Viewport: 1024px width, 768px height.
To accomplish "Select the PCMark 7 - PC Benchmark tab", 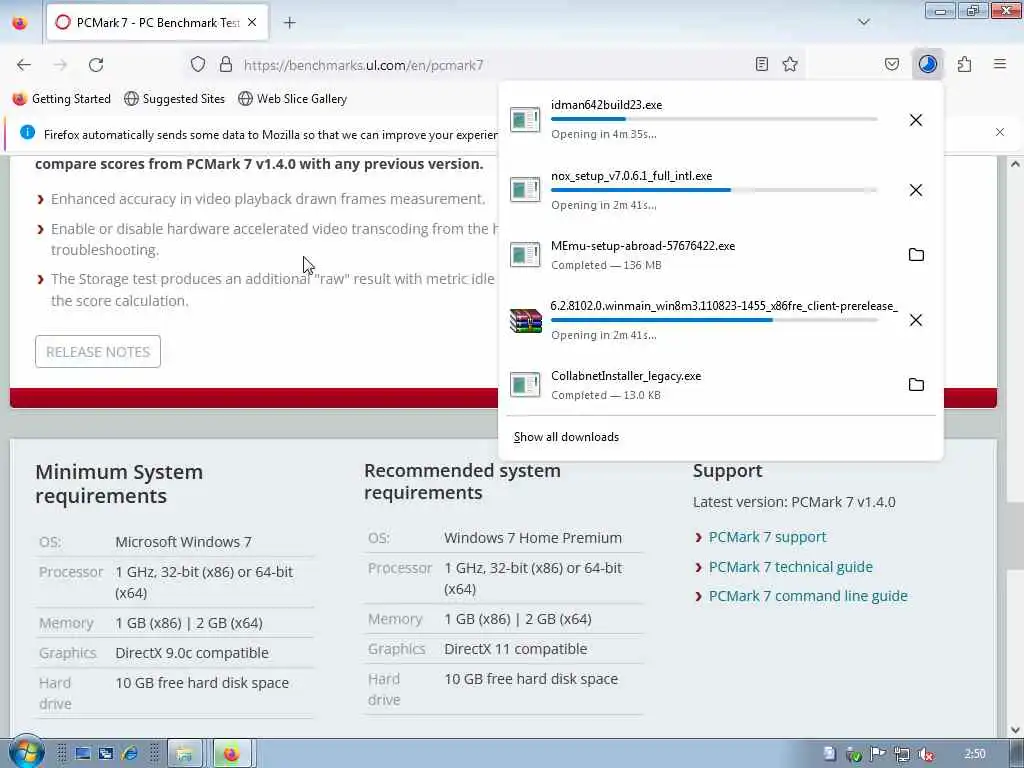I will [157, 23].
